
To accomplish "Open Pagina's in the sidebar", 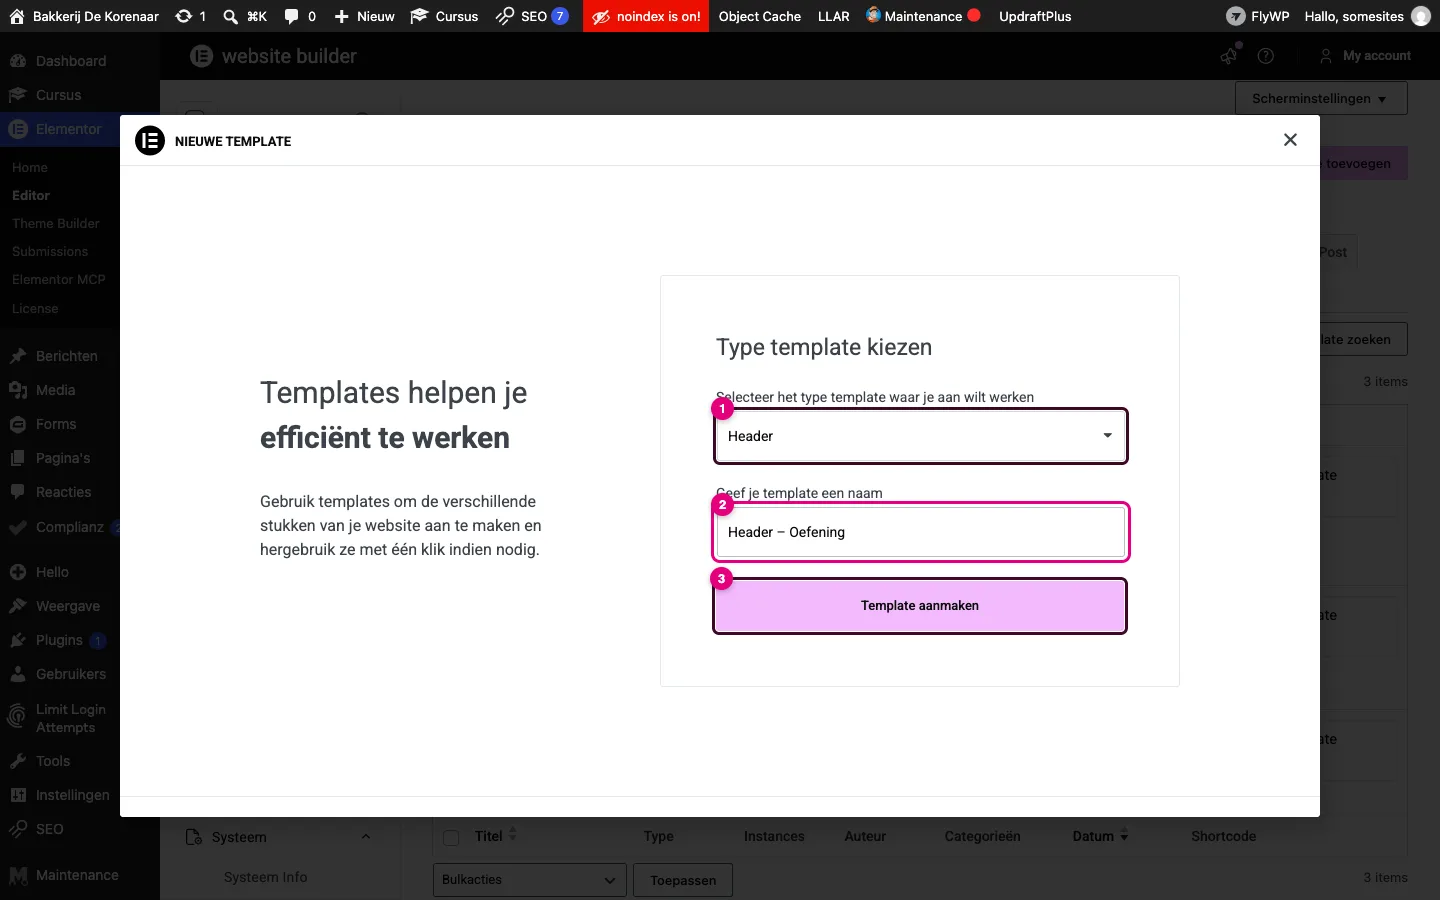I will click(63, 458).
